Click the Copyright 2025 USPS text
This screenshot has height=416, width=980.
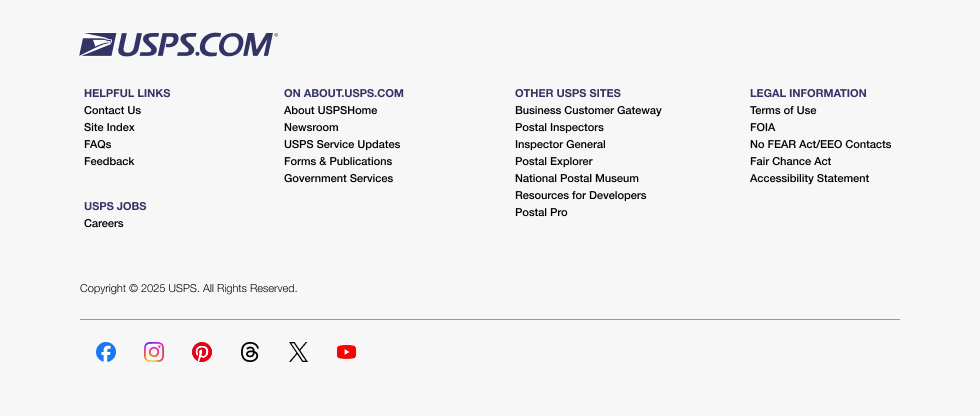189,289
